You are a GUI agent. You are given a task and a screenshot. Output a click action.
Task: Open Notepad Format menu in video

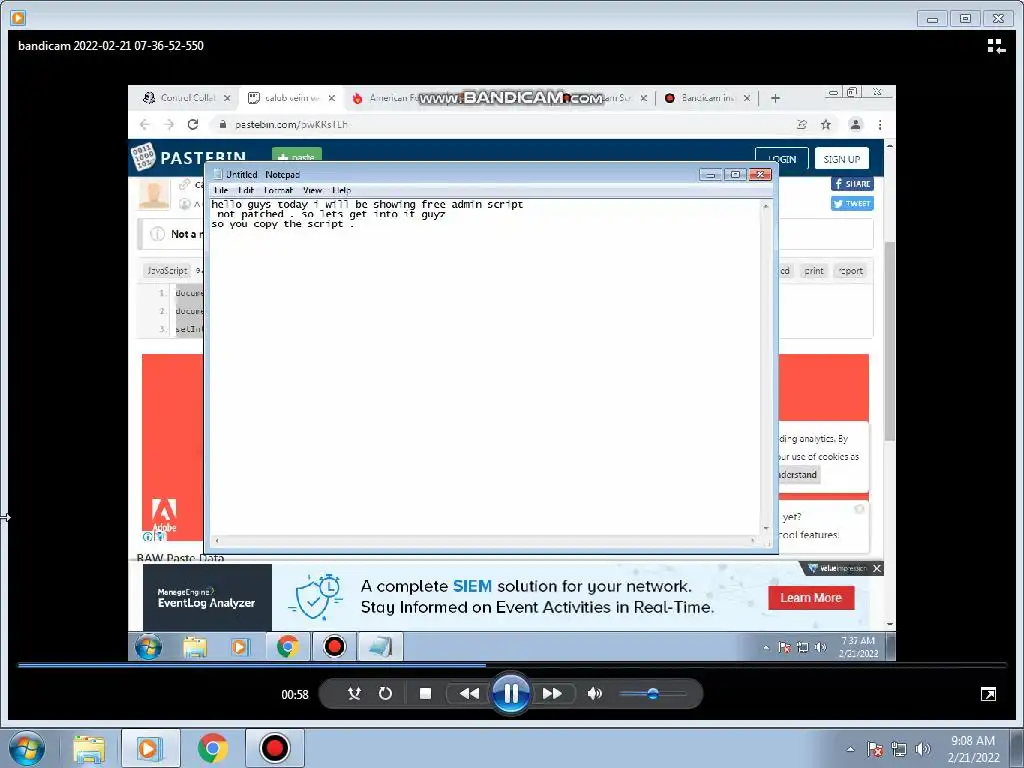[x=278, y=190]
